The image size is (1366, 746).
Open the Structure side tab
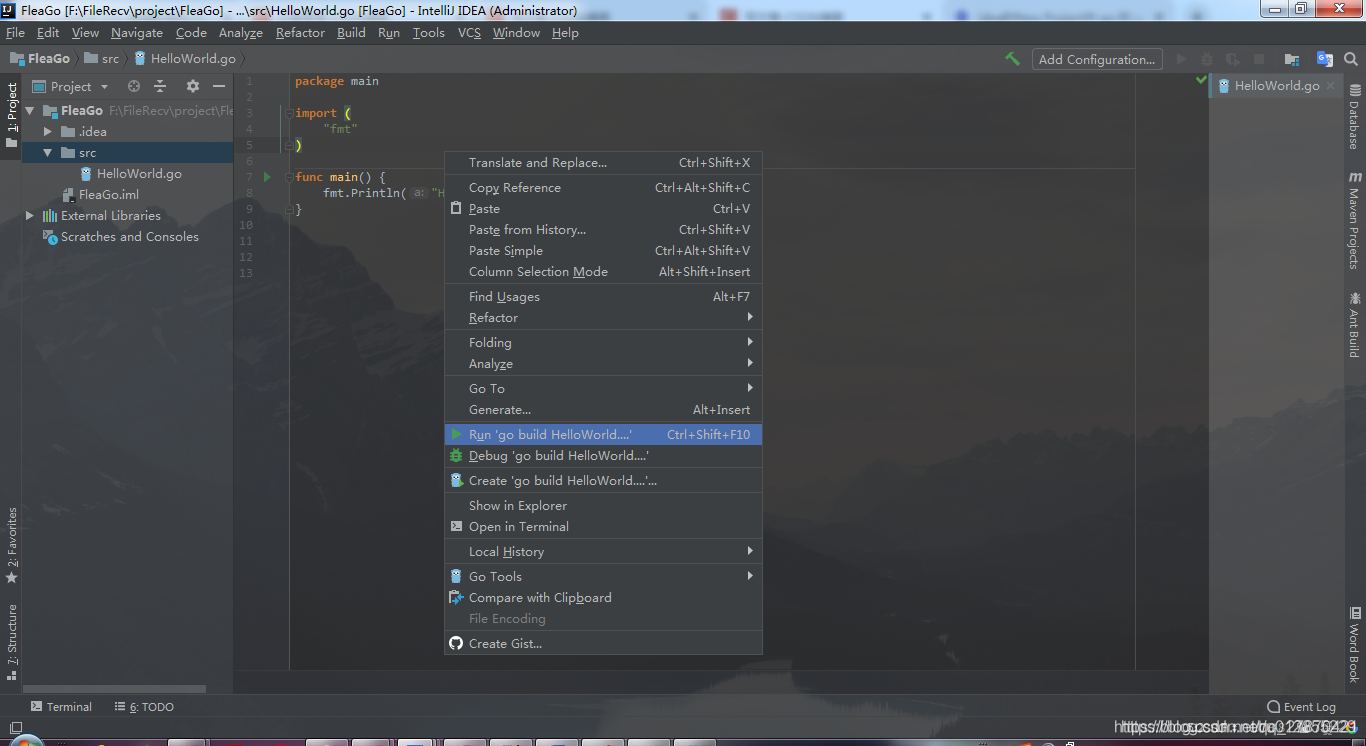[12, 643]
